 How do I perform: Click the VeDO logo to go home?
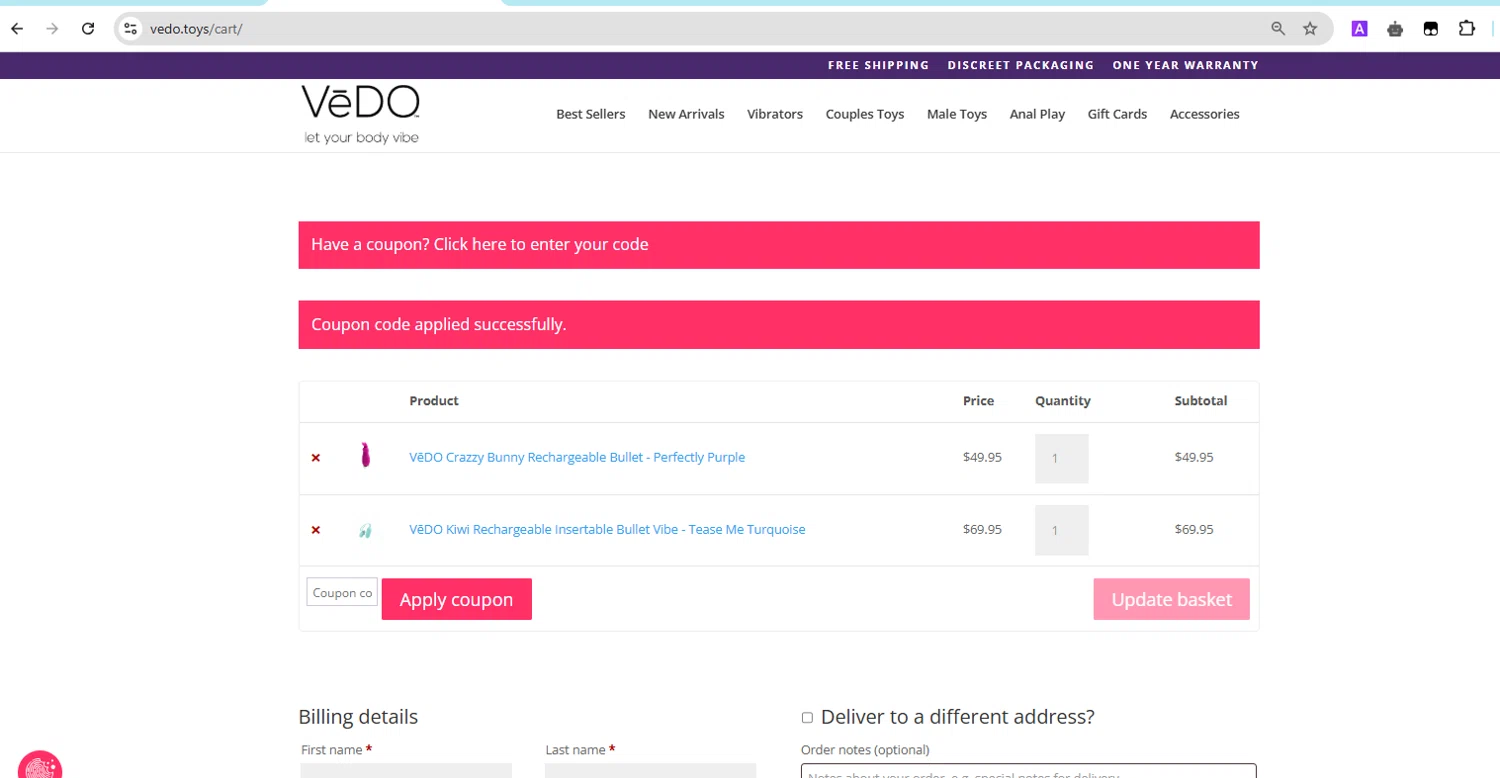(x=361, y=114)
